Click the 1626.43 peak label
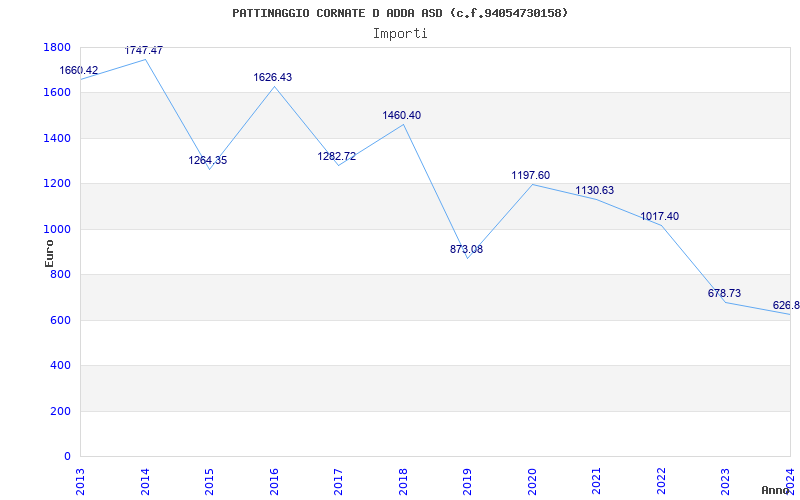 click(273, 78)
